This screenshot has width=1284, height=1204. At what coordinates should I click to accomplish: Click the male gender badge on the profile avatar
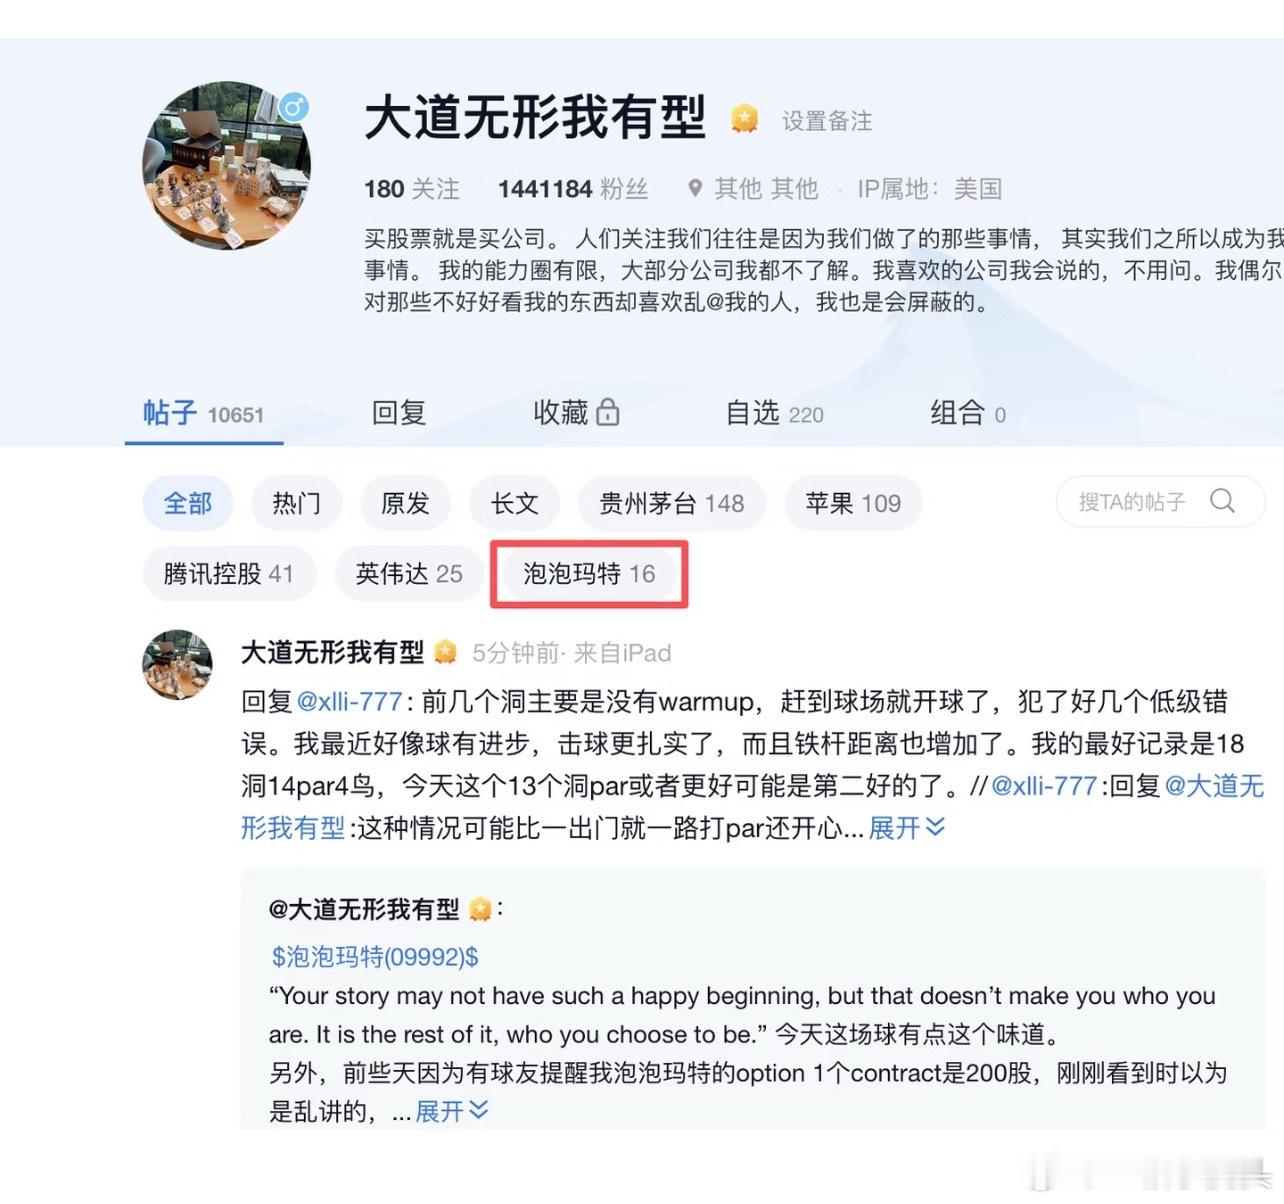tap(293, 106)
